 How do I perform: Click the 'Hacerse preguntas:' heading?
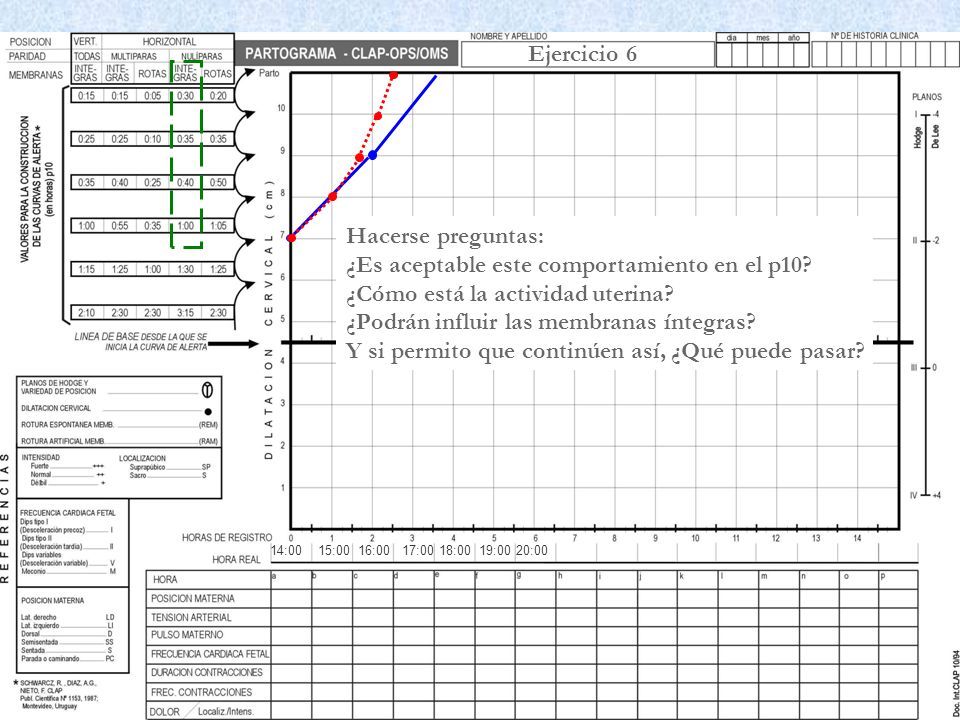[x=445, y=236]
